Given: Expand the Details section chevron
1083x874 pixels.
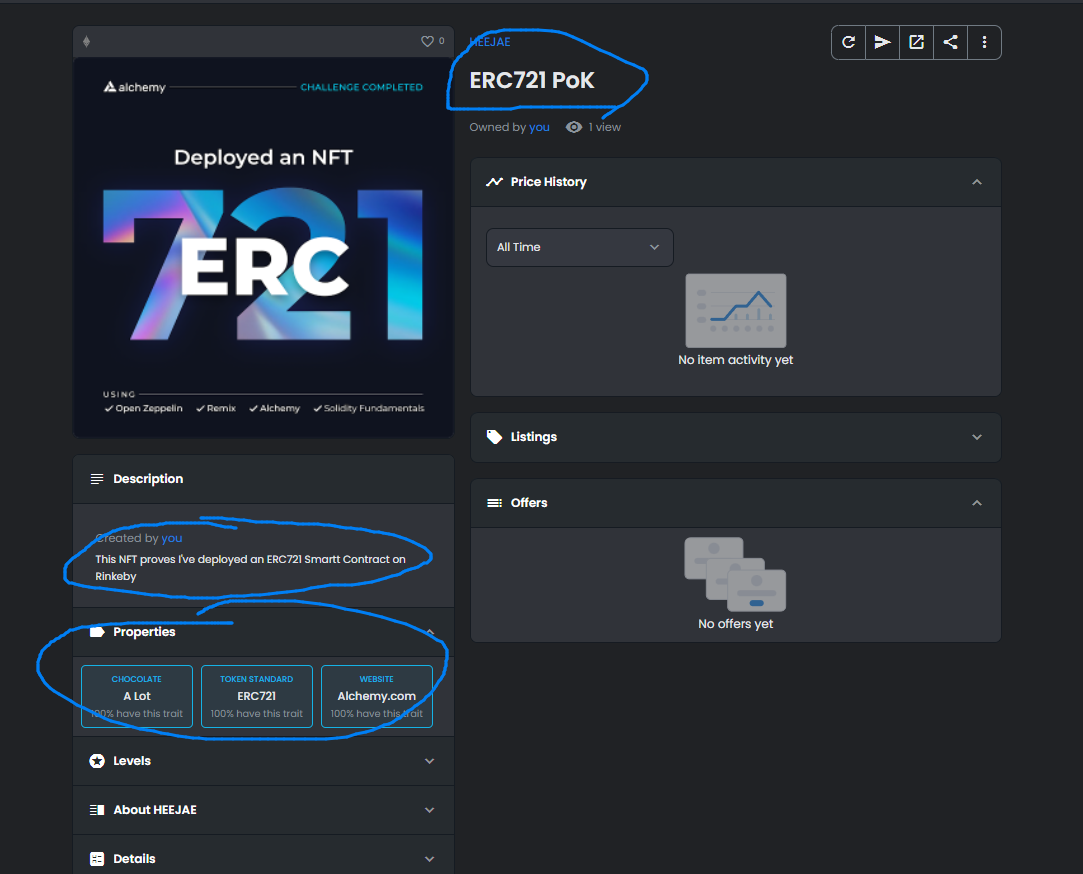Looking at the screenshot, I should point(430,859).
